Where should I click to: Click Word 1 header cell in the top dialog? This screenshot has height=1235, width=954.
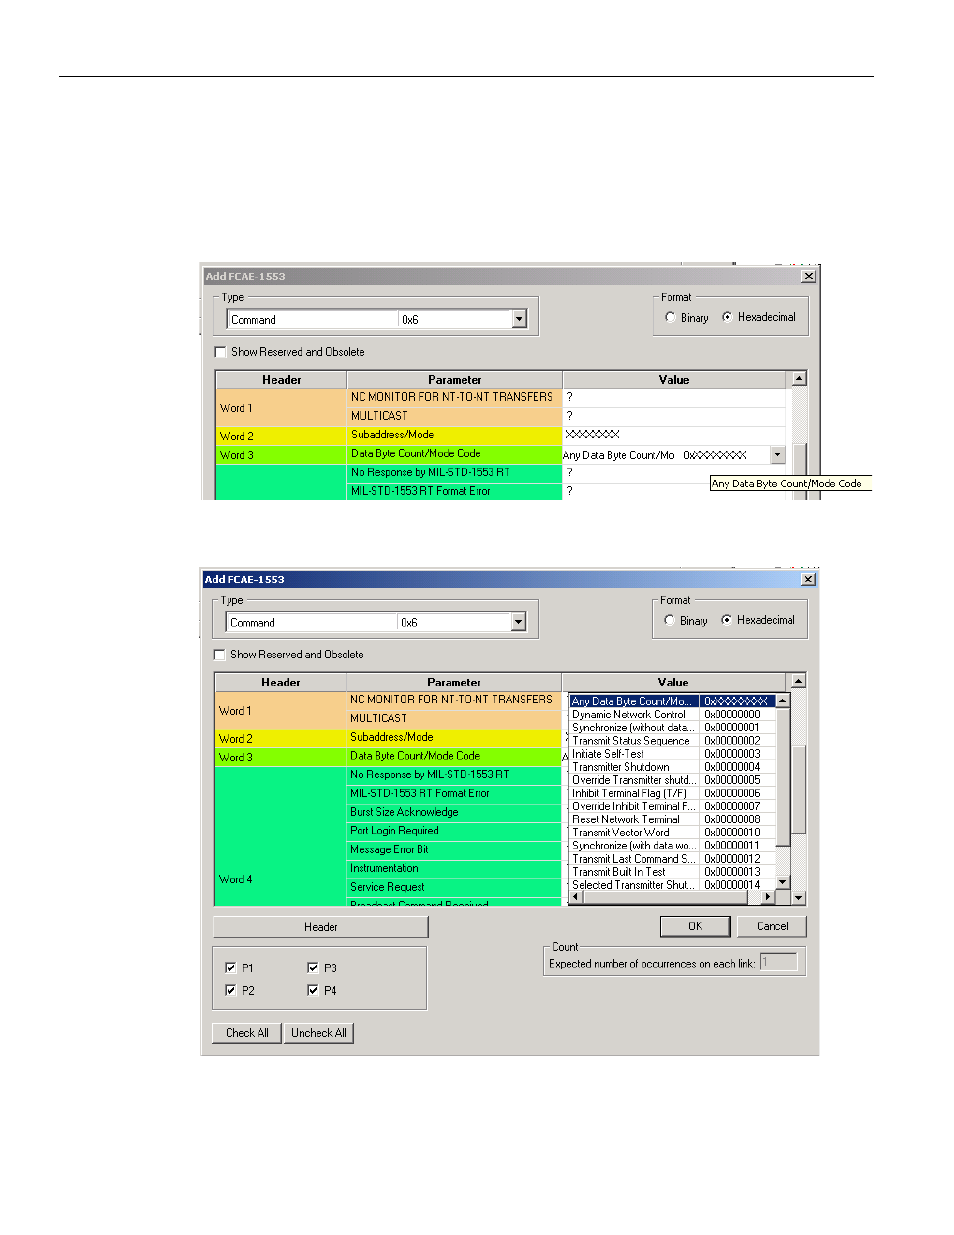(282, 408)
